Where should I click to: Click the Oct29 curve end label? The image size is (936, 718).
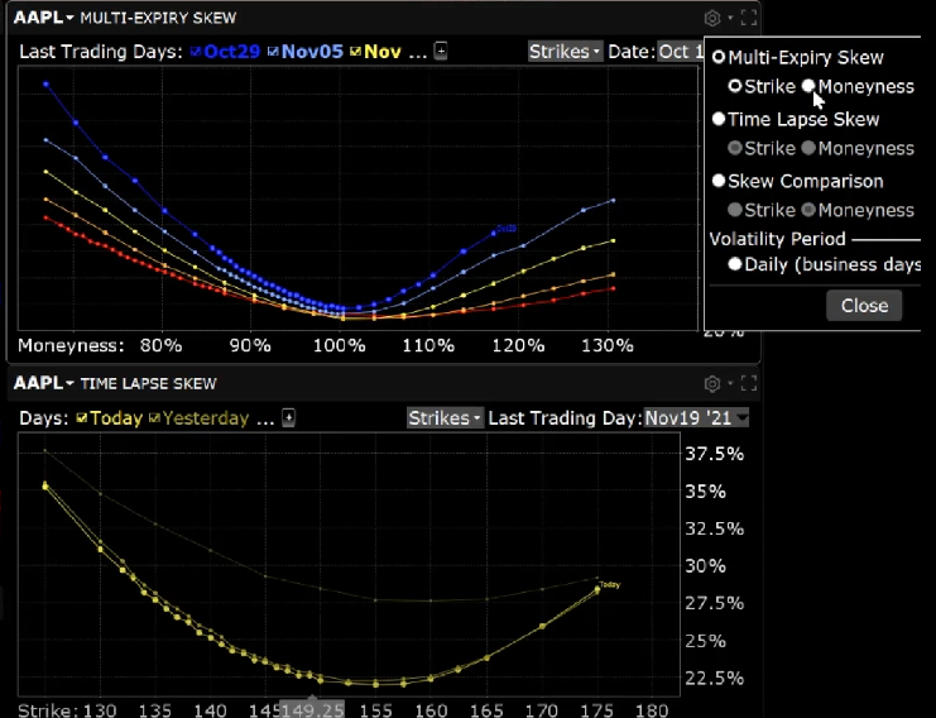point(506,229)
